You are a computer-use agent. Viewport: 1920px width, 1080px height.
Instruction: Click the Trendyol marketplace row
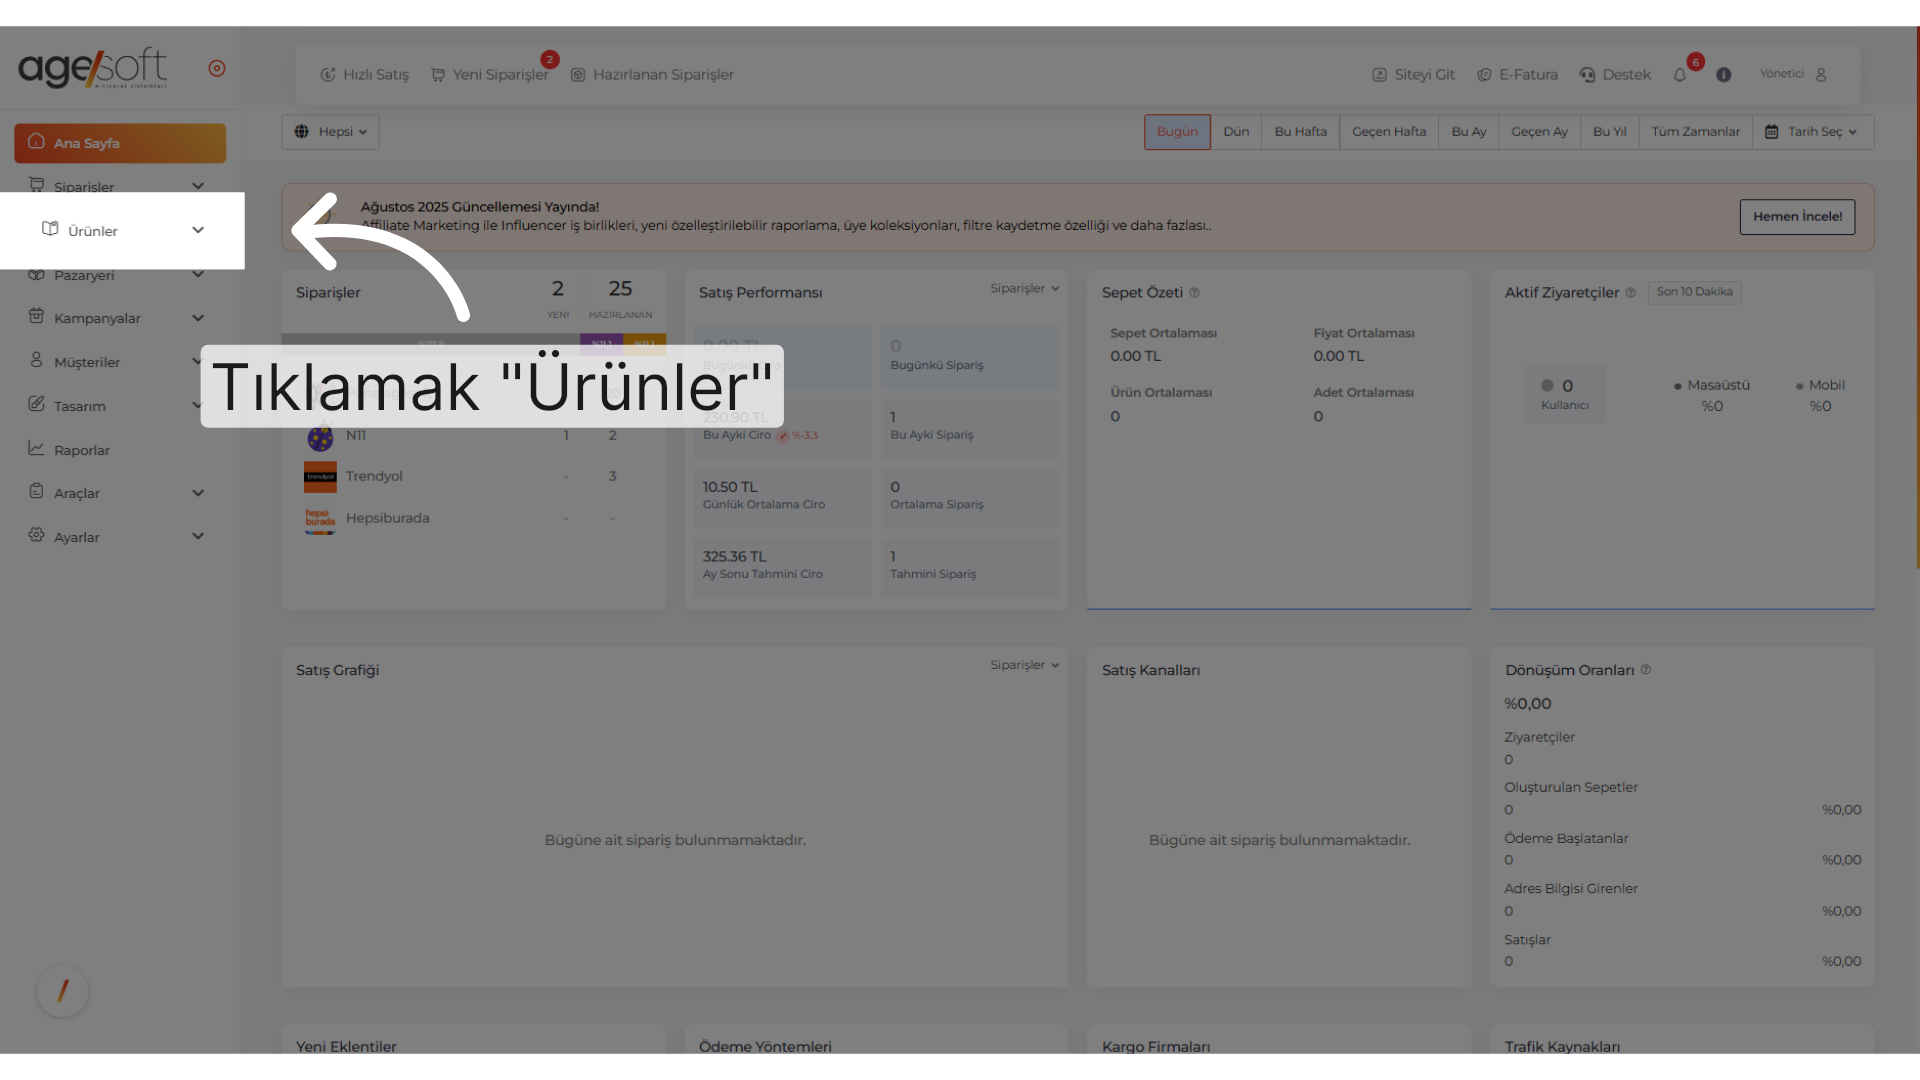click(x=473, y=477)
